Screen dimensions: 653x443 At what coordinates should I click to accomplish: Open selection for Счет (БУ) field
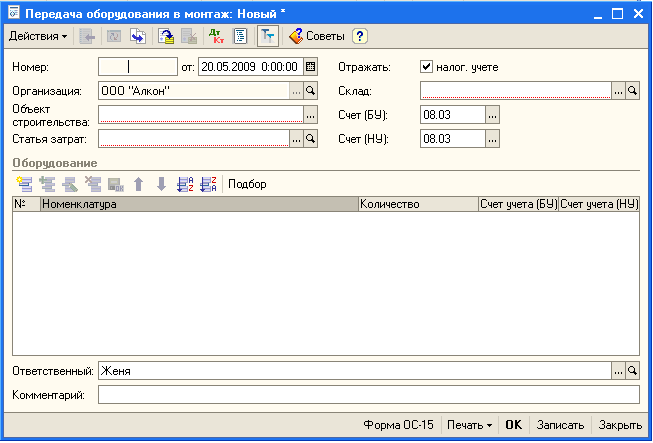492,115
